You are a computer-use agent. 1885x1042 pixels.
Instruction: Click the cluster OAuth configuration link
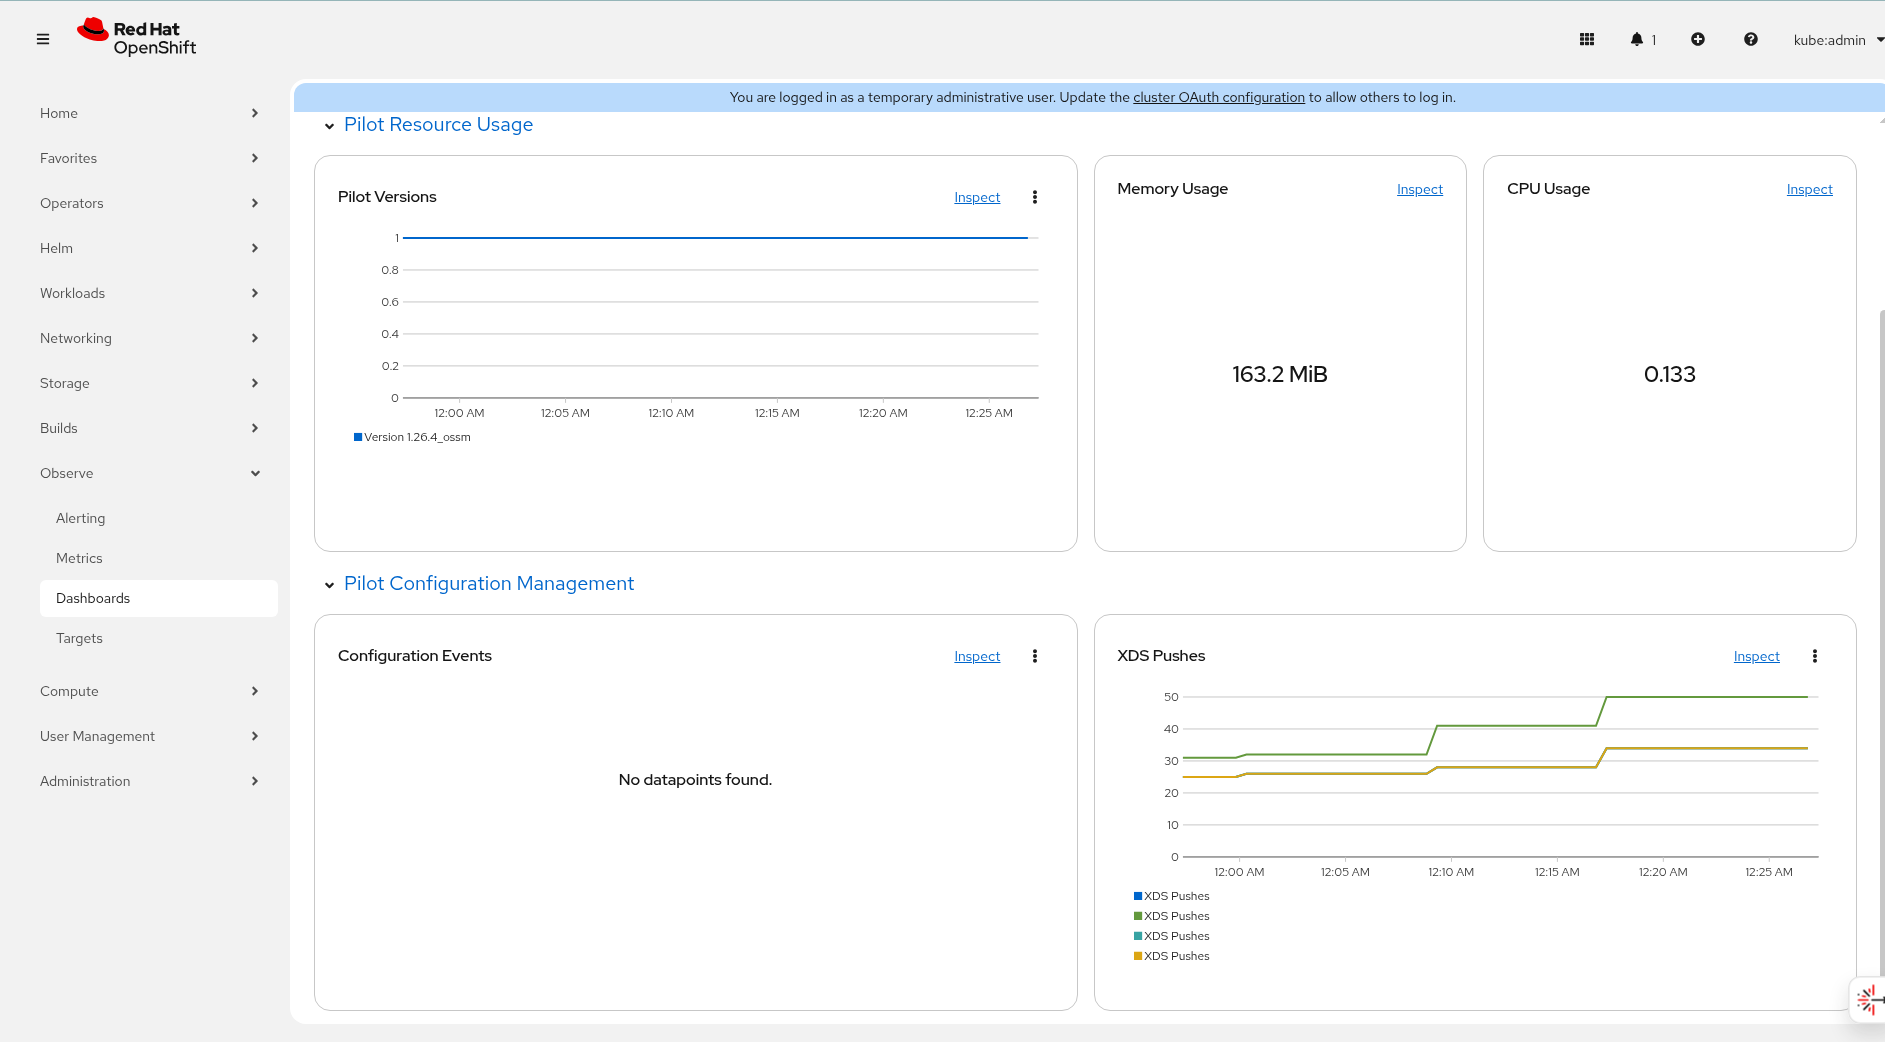[1218, 97]
